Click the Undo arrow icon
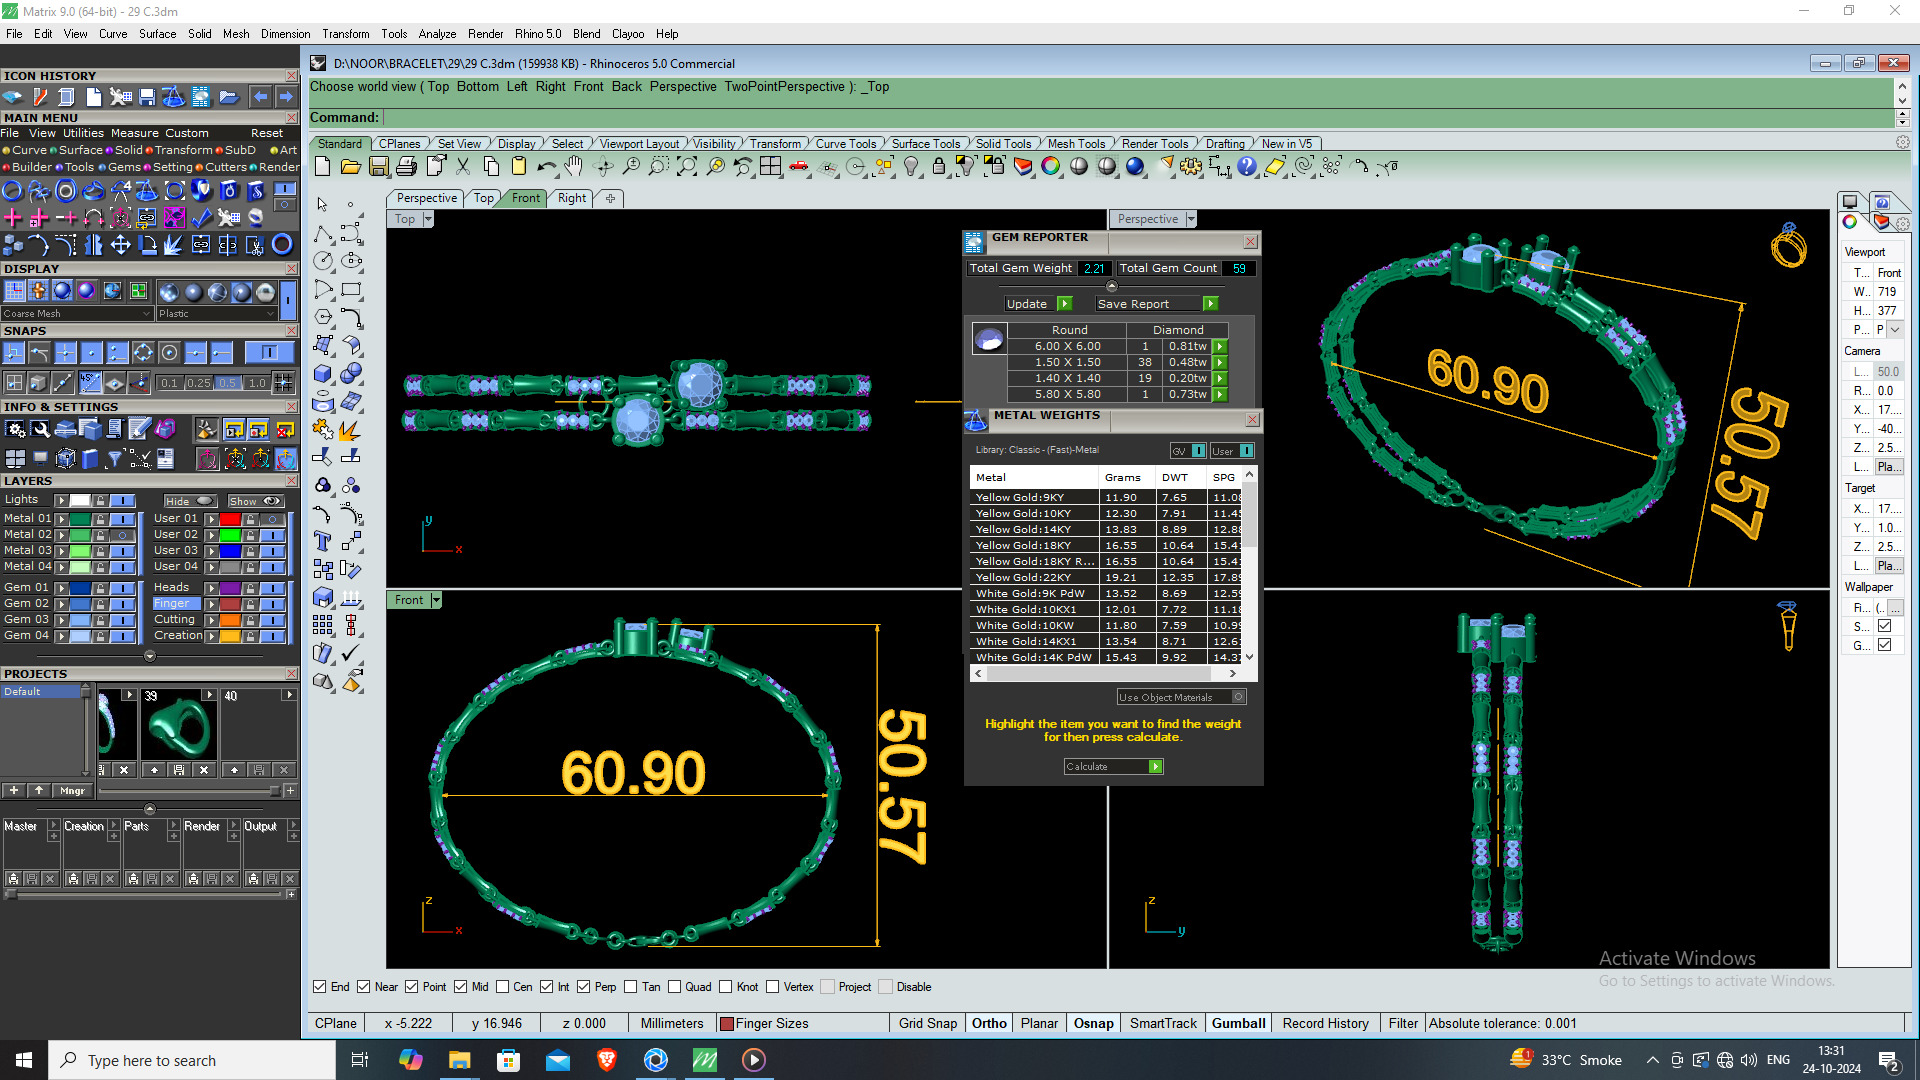1920x1080 pixels. click(x=546, y=167)
